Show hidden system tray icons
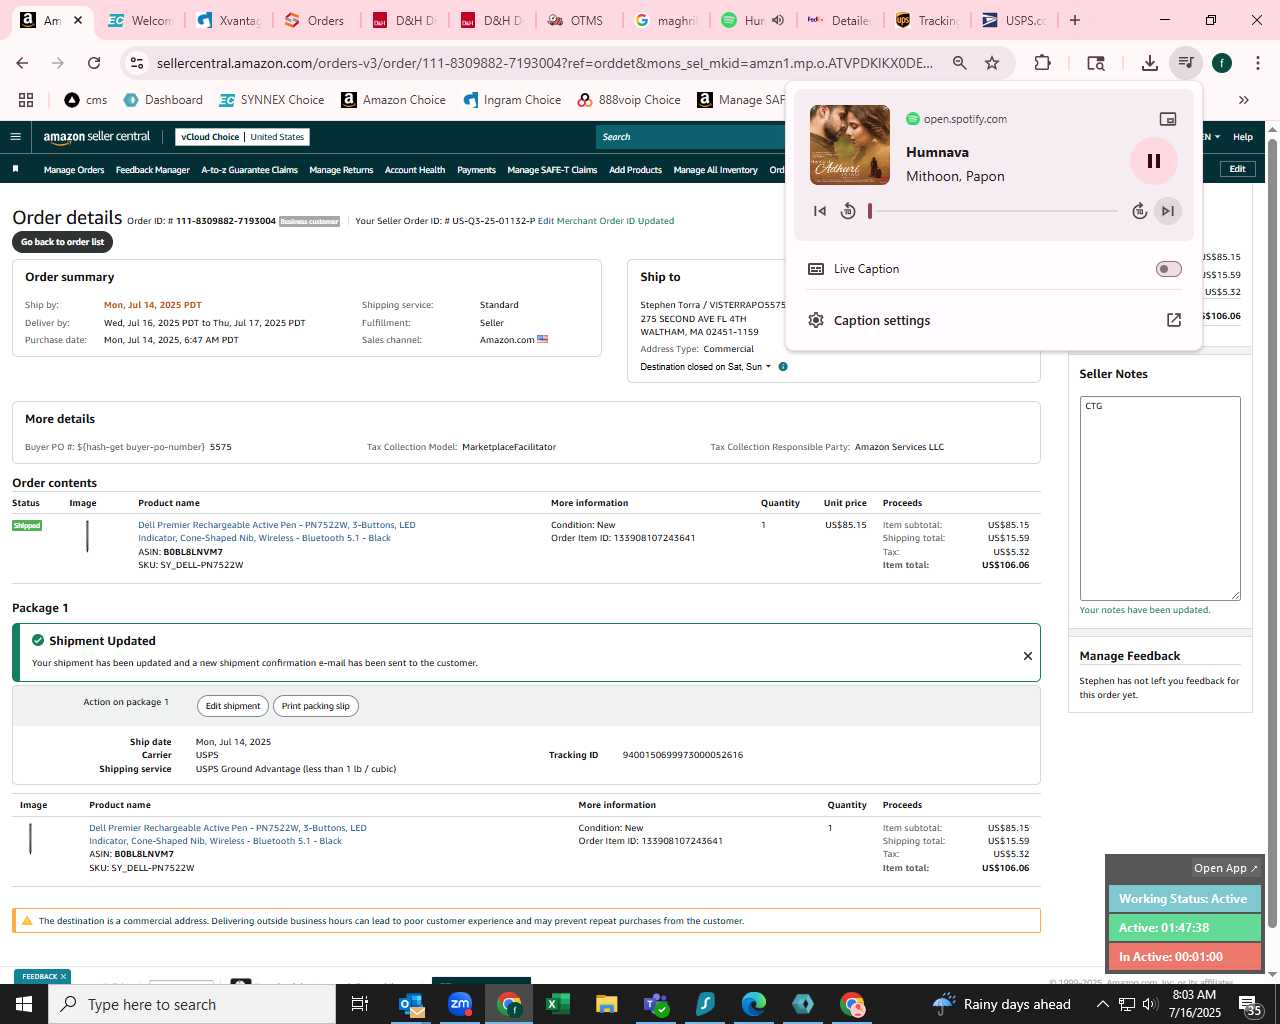 (x=1102, y=1004)
